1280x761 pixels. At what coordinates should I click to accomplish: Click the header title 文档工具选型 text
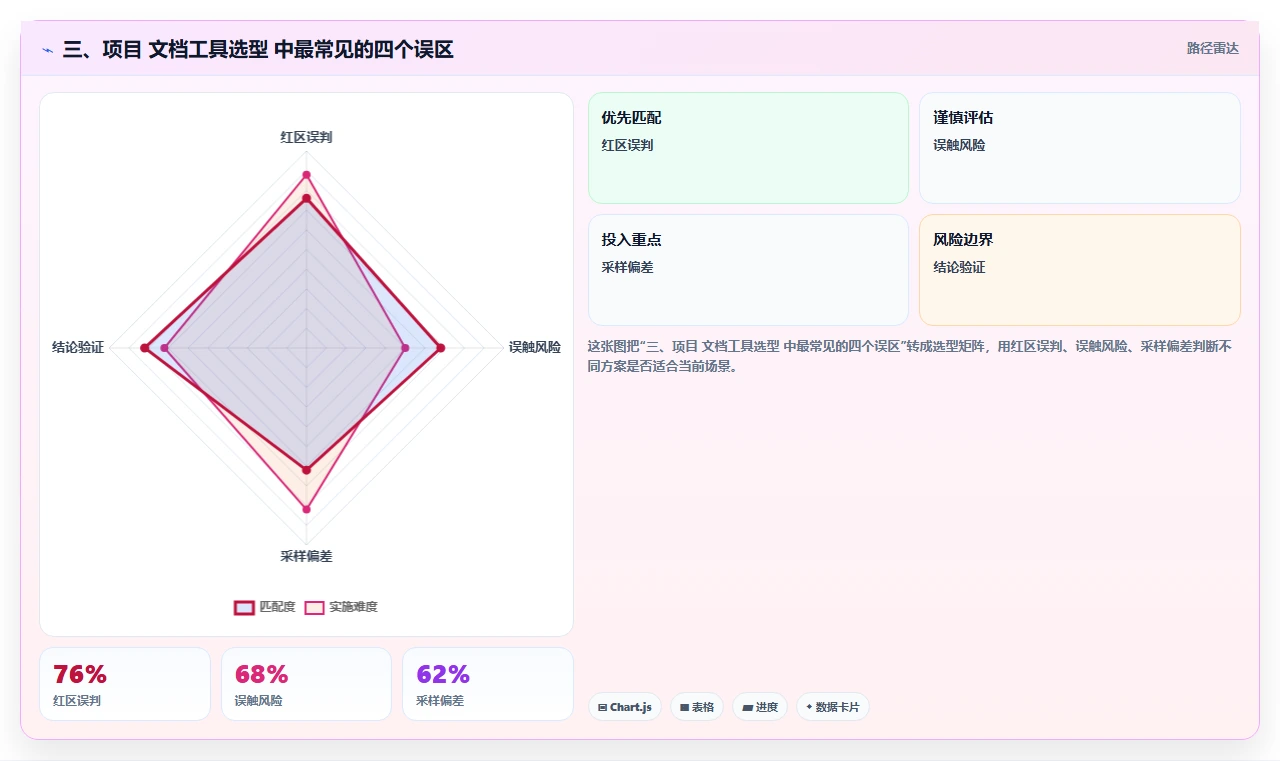tap(207, 49)
